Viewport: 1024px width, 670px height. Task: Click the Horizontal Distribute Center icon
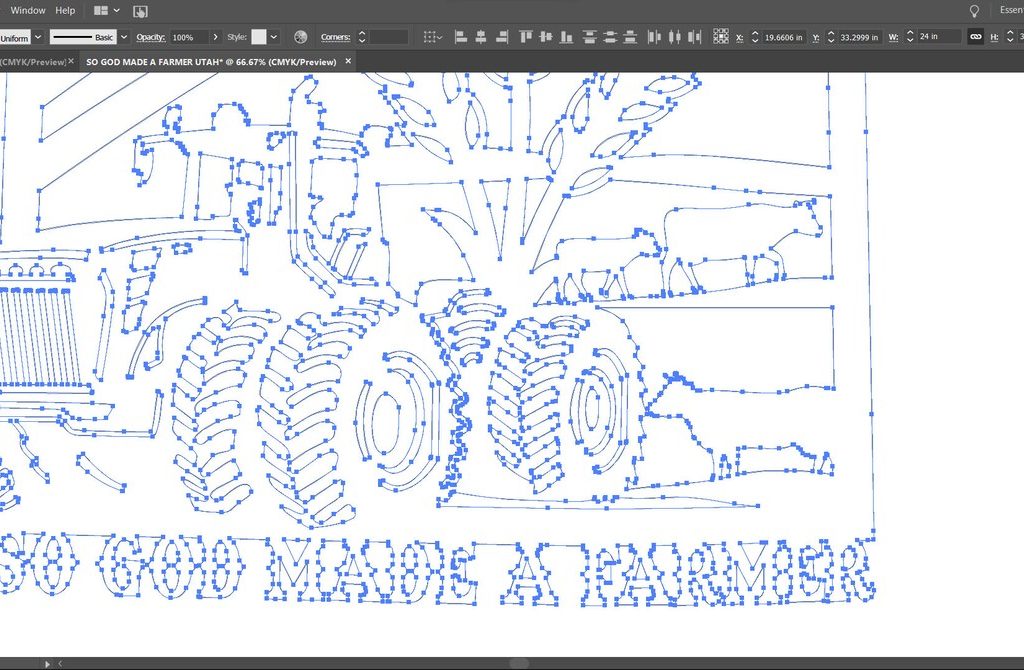click(674, 37)
